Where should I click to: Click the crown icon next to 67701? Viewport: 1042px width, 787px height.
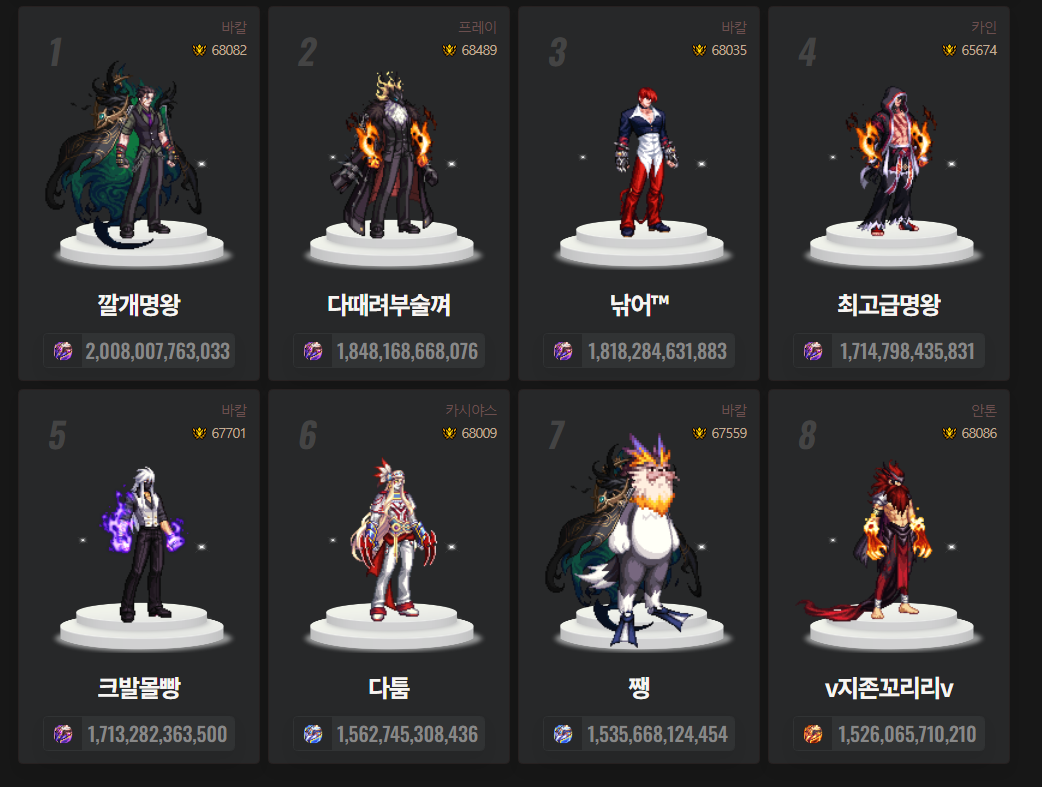pos(199,433)
